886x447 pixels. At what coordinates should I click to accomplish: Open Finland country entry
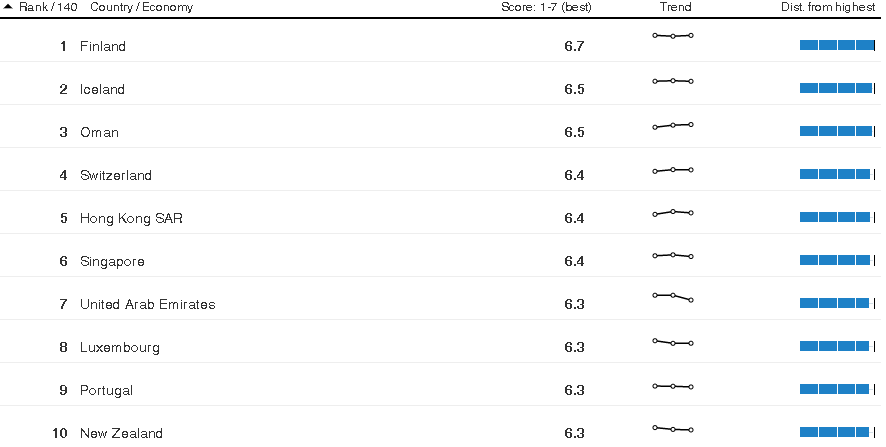[103, 46]
